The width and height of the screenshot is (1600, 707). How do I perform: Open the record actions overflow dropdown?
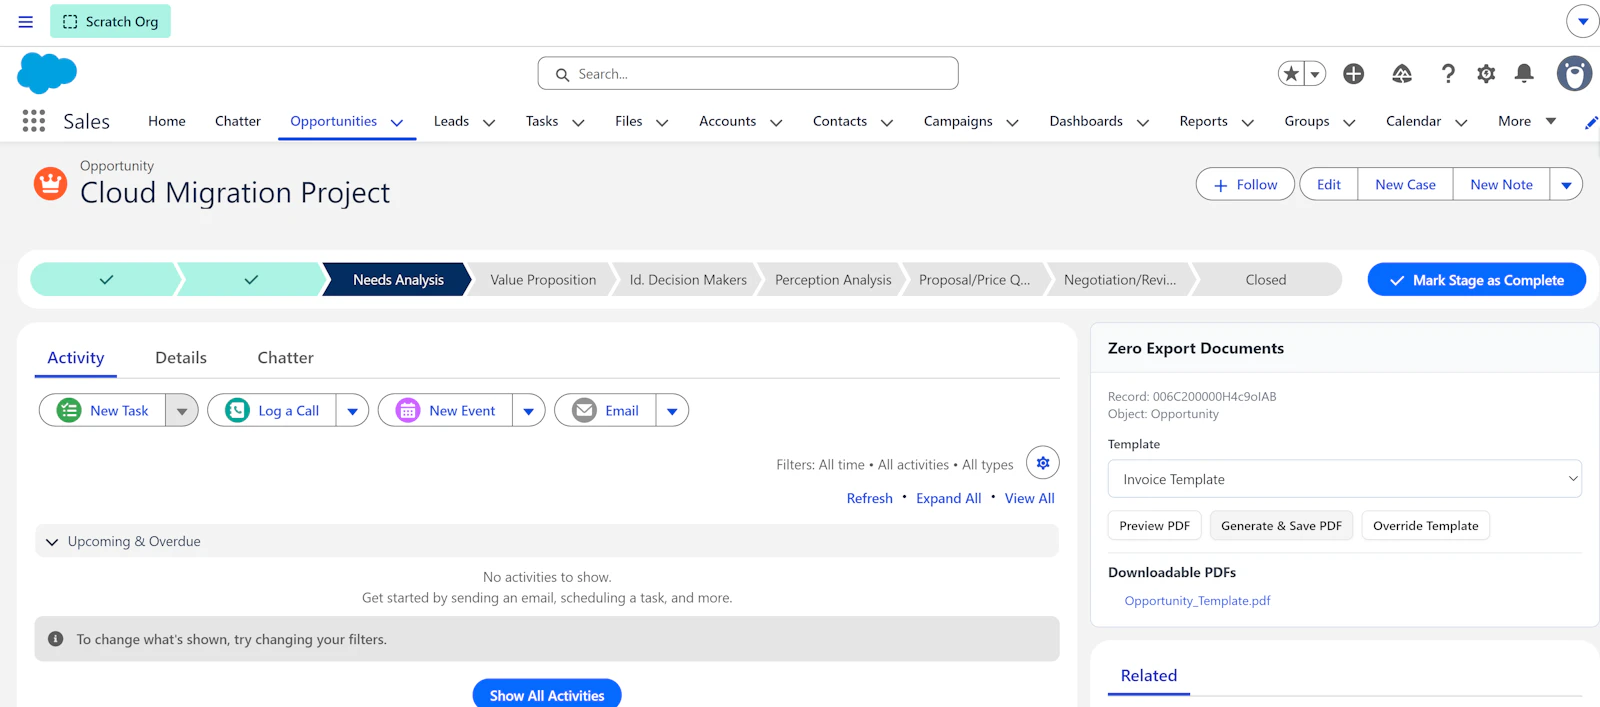point(1566,184)
